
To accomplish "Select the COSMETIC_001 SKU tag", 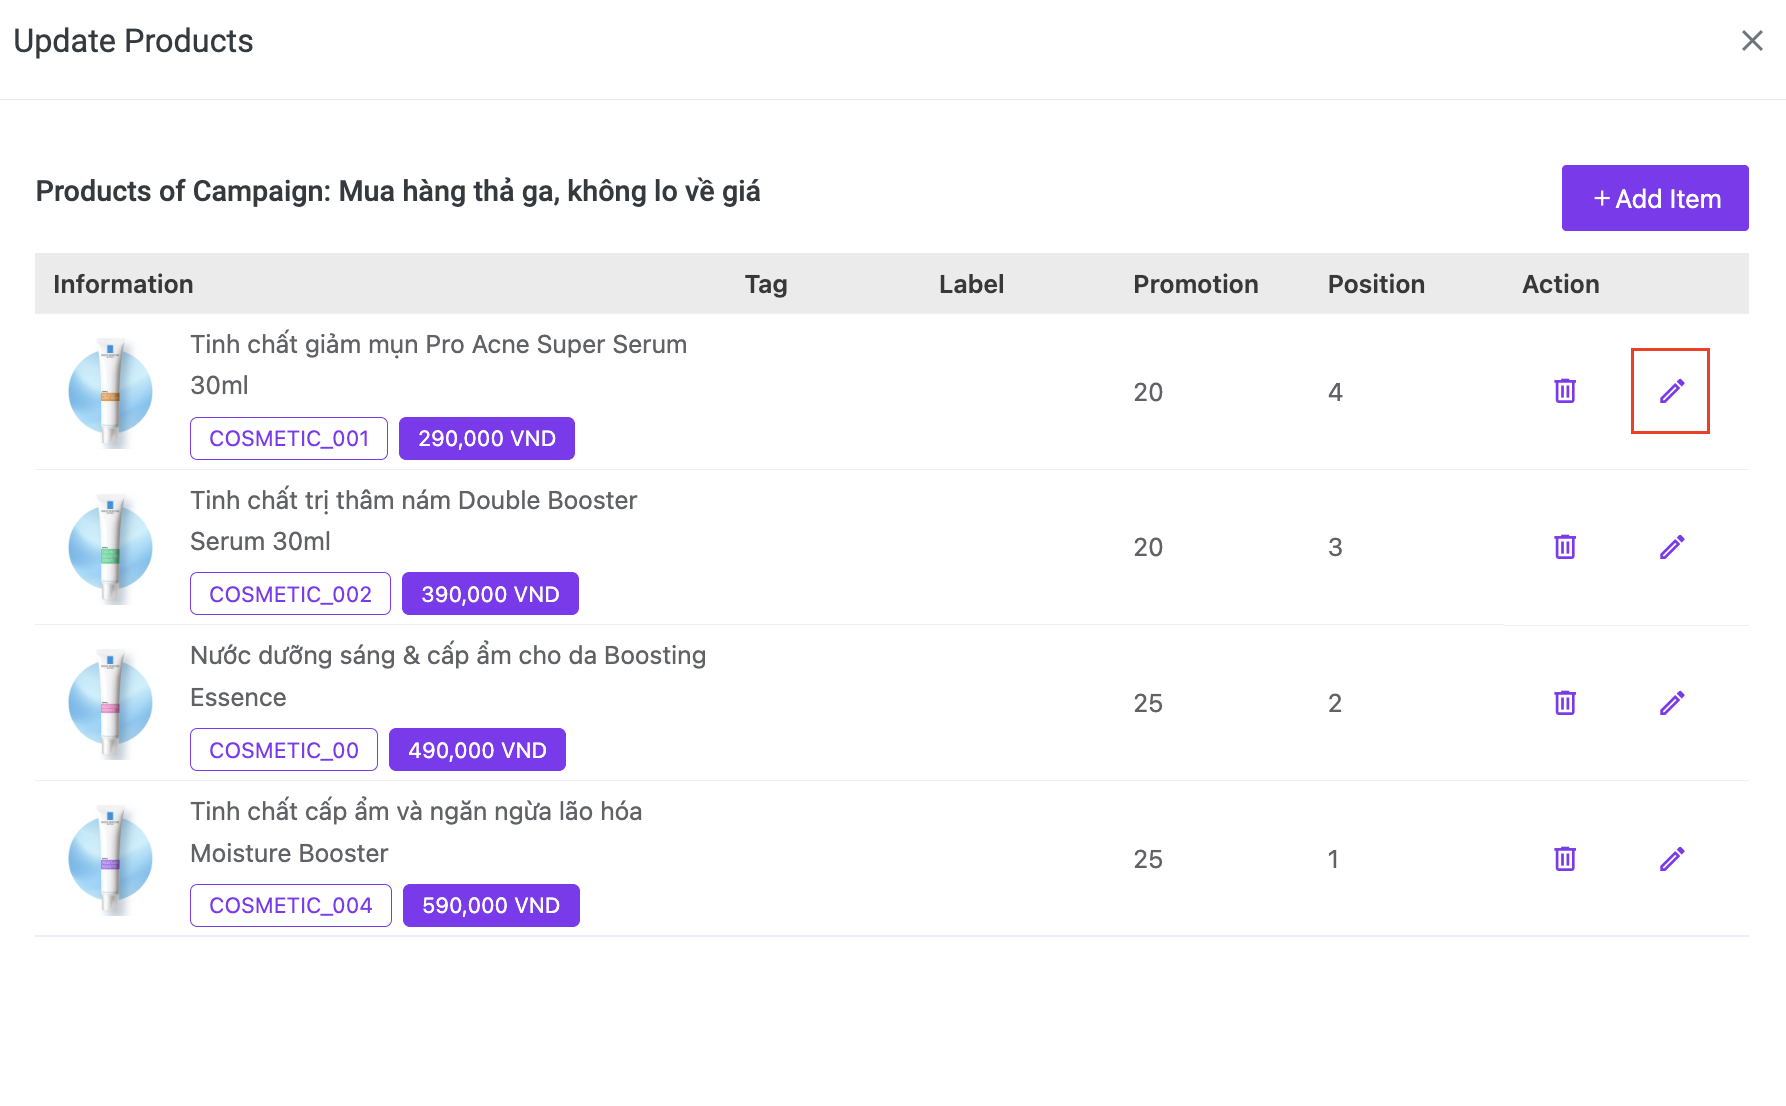I will click(x=289, y=439).
